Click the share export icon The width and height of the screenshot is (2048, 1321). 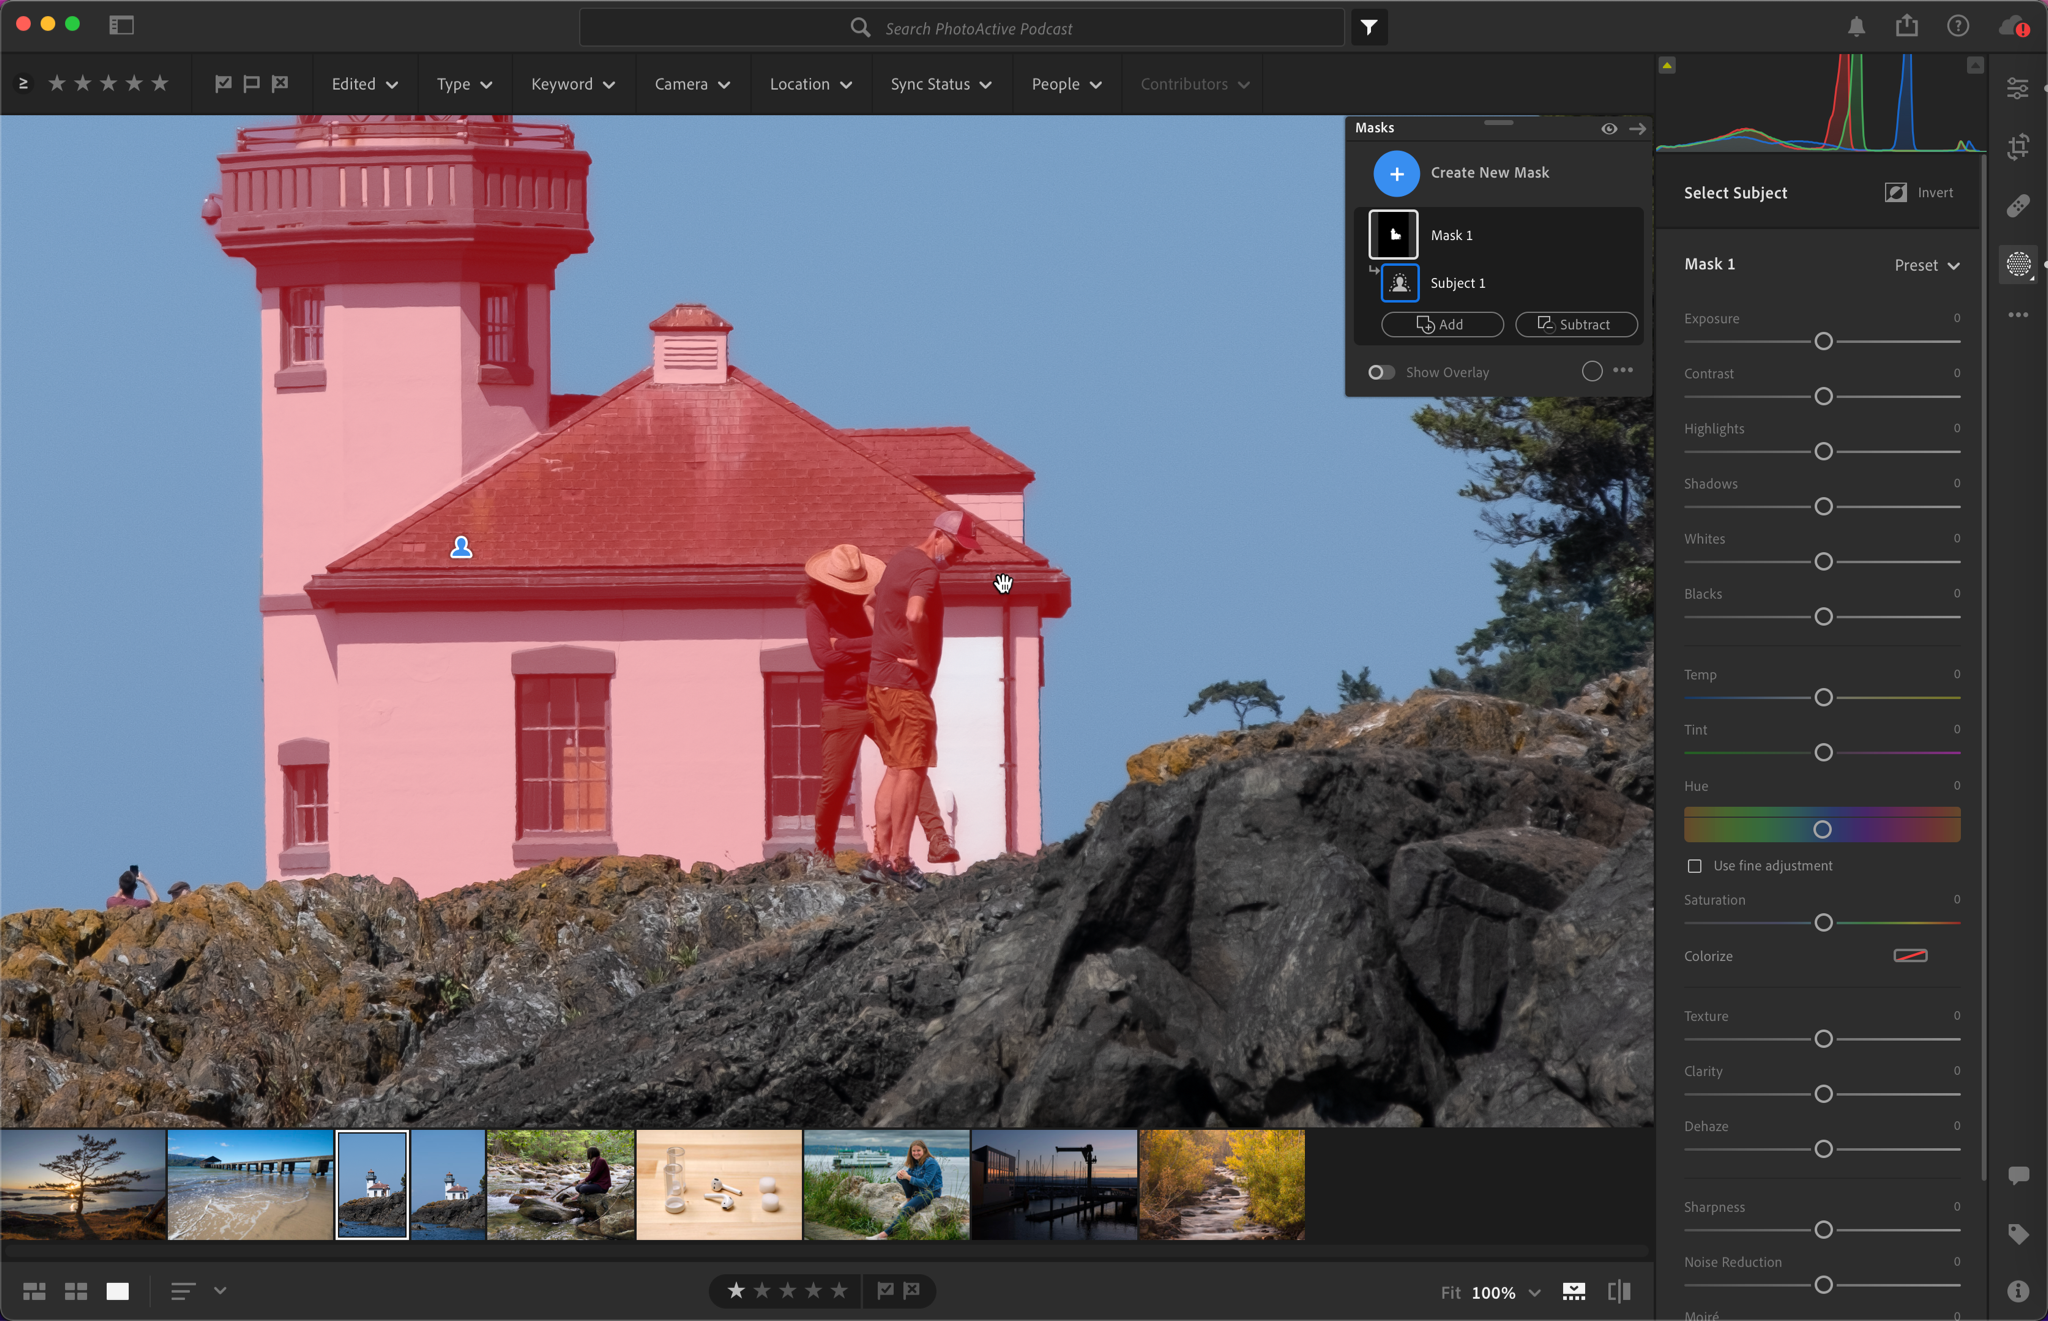point(1907,26)
